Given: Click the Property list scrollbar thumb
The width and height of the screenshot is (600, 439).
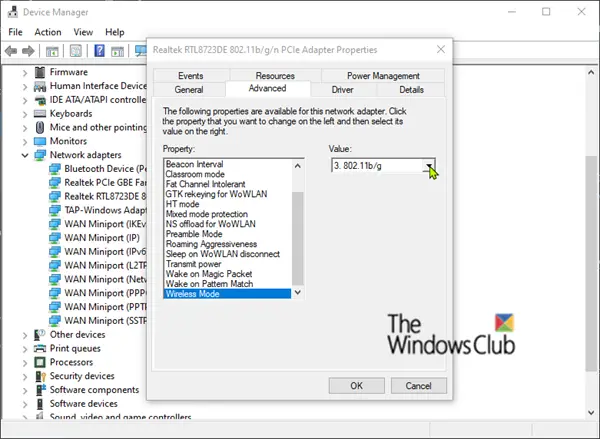Looking at the screenshot, I should [297, 238].
